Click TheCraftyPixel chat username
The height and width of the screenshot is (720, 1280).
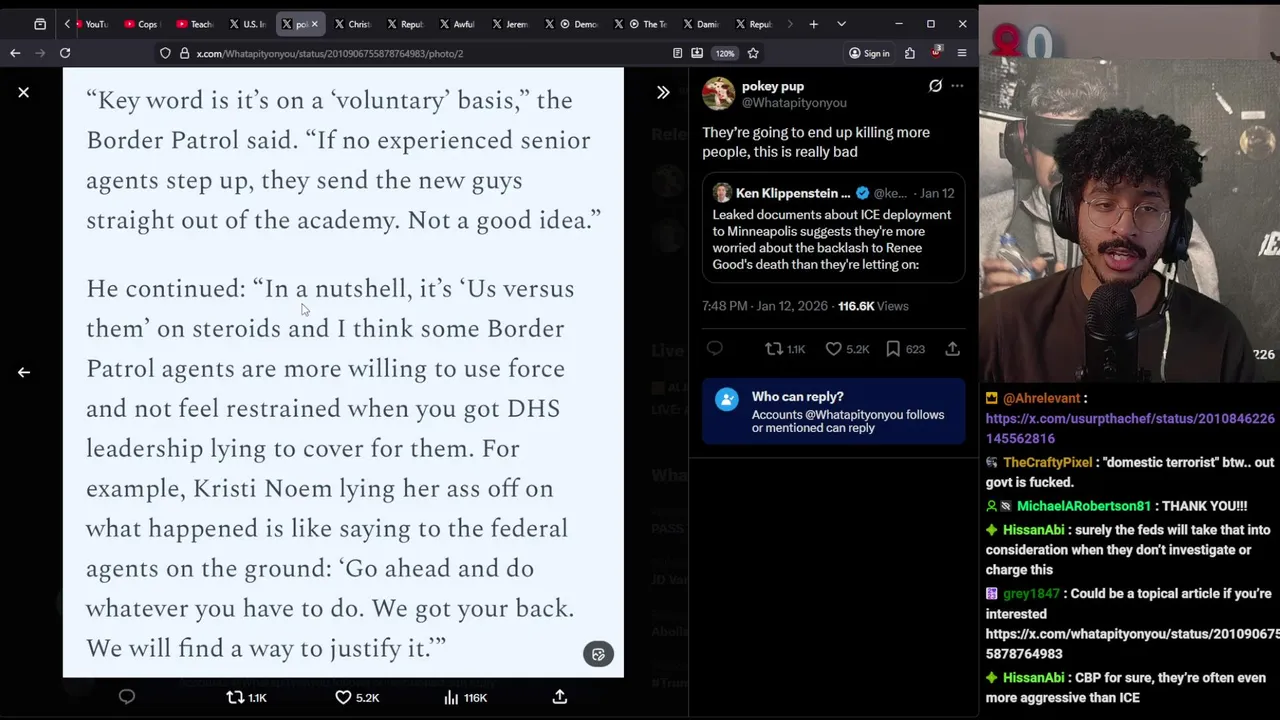click(x=1047, y=462)
